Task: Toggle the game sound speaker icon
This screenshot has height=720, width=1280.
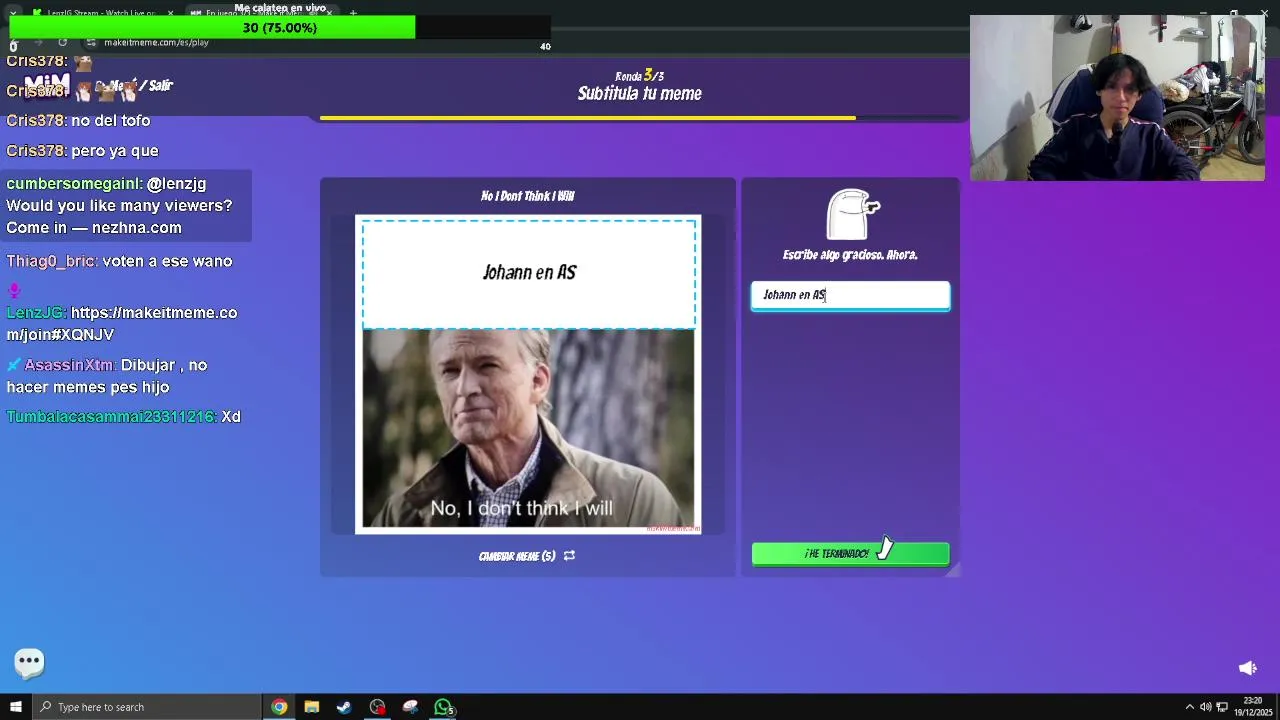Action: click(x=1248, y=668)
